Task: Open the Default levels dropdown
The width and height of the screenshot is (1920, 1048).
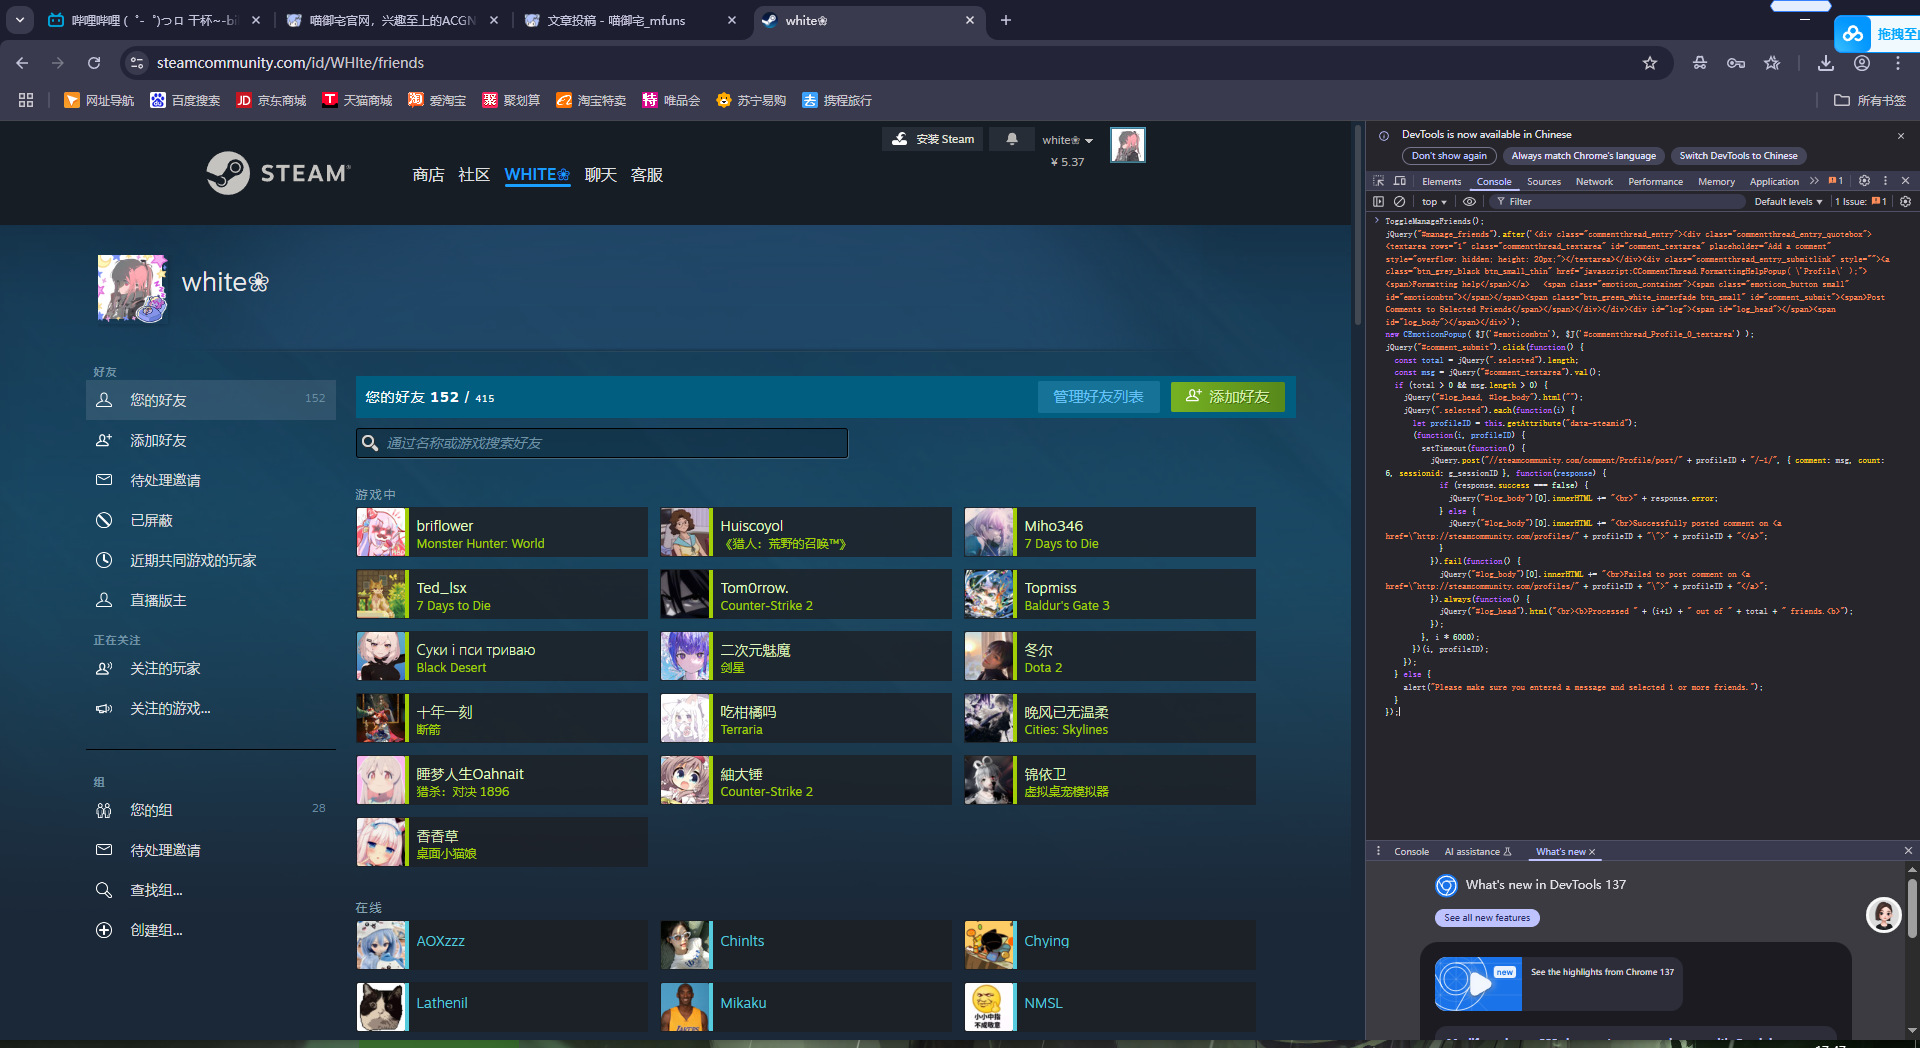Action: tap(1788, 202)
